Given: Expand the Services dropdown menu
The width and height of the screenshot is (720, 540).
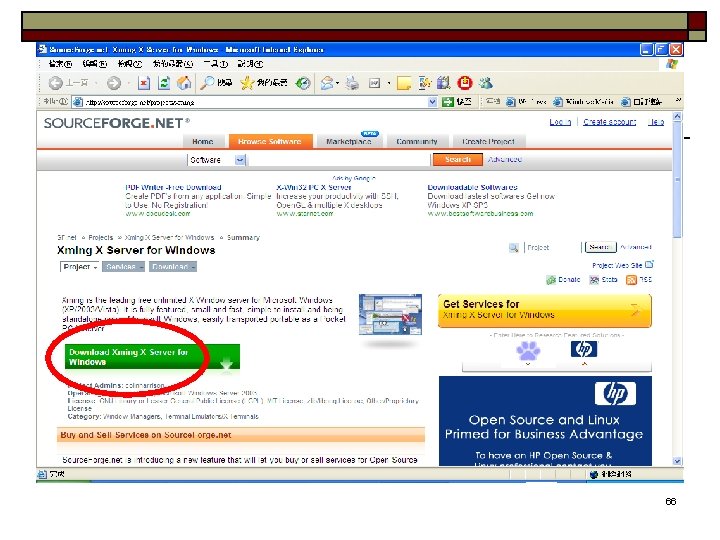Looking at the screenshot, I should (x=124, y=267).
